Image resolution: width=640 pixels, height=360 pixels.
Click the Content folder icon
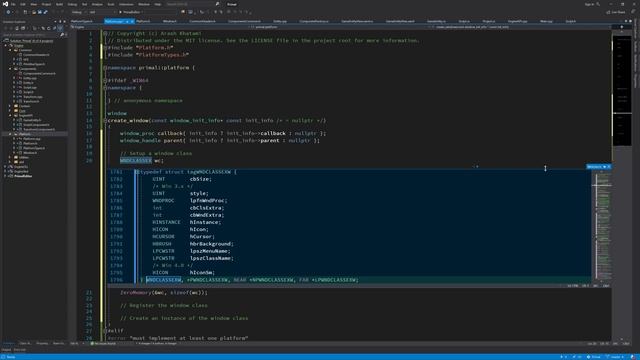click(16, 106)
